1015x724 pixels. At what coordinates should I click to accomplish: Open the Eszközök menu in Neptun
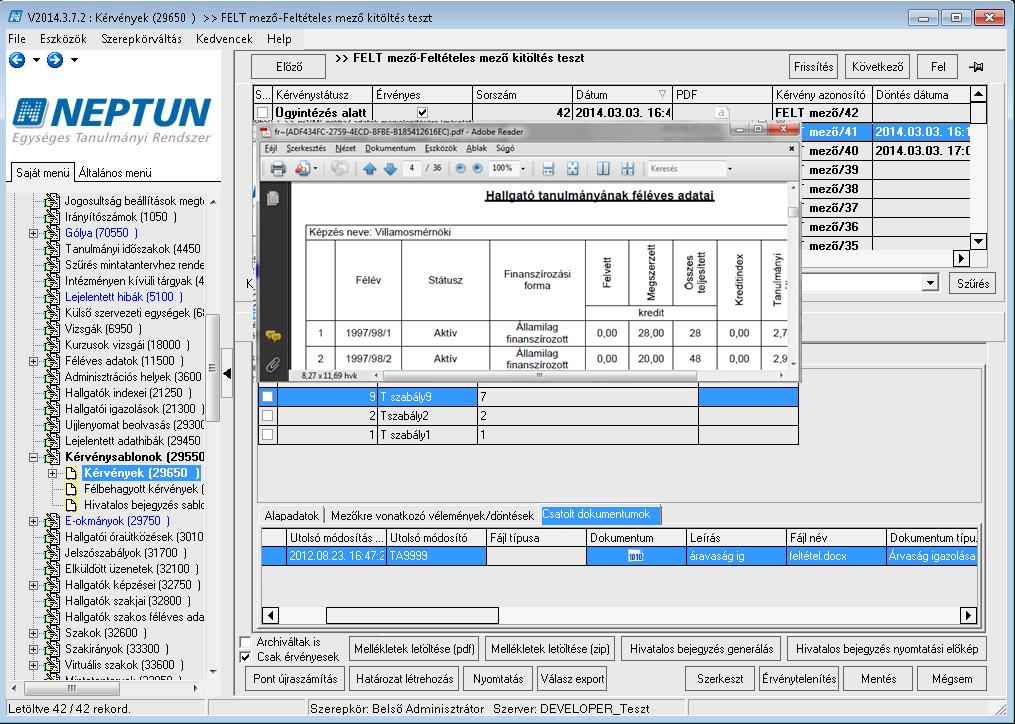(x=63, y=39)
